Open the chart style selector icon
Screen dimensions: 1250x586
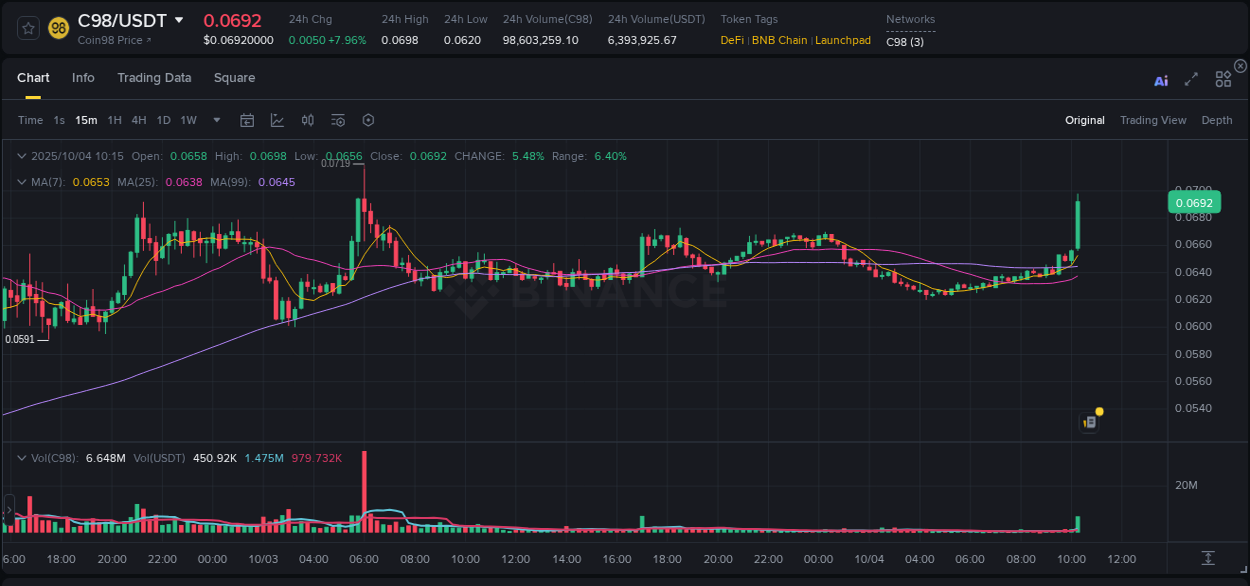pyautogui.click(x=277, y=120)
